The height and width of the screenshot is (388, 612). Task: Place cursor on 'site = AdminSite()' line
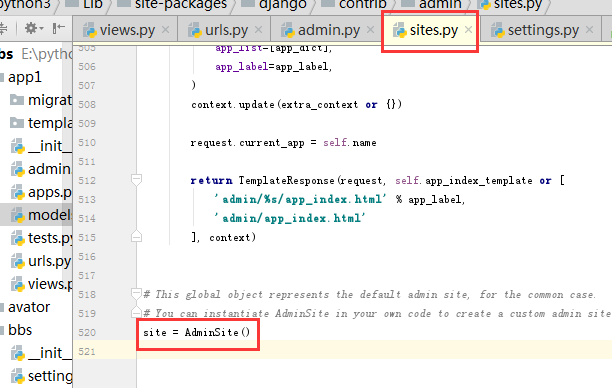click(x=197, y=333)
